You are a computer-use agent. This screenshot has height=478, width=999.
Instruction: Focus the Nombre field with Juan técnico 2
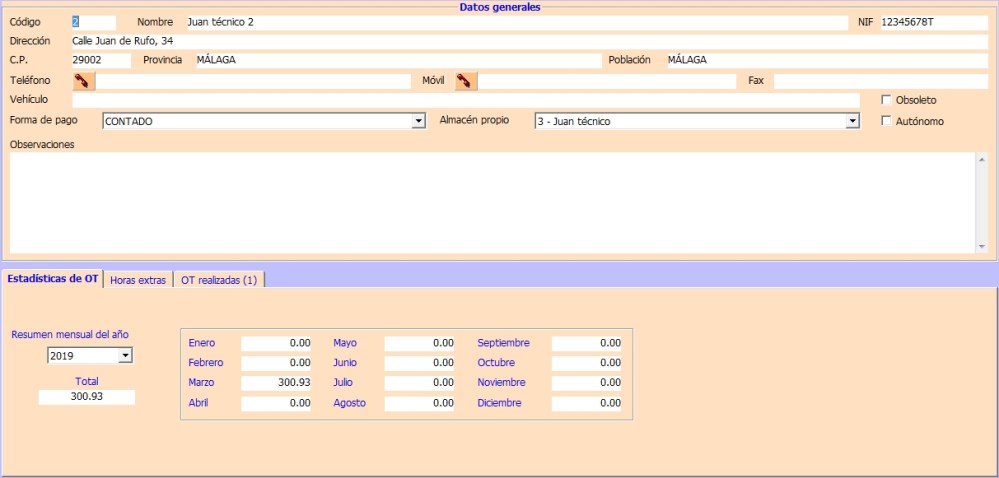(515, 22)
